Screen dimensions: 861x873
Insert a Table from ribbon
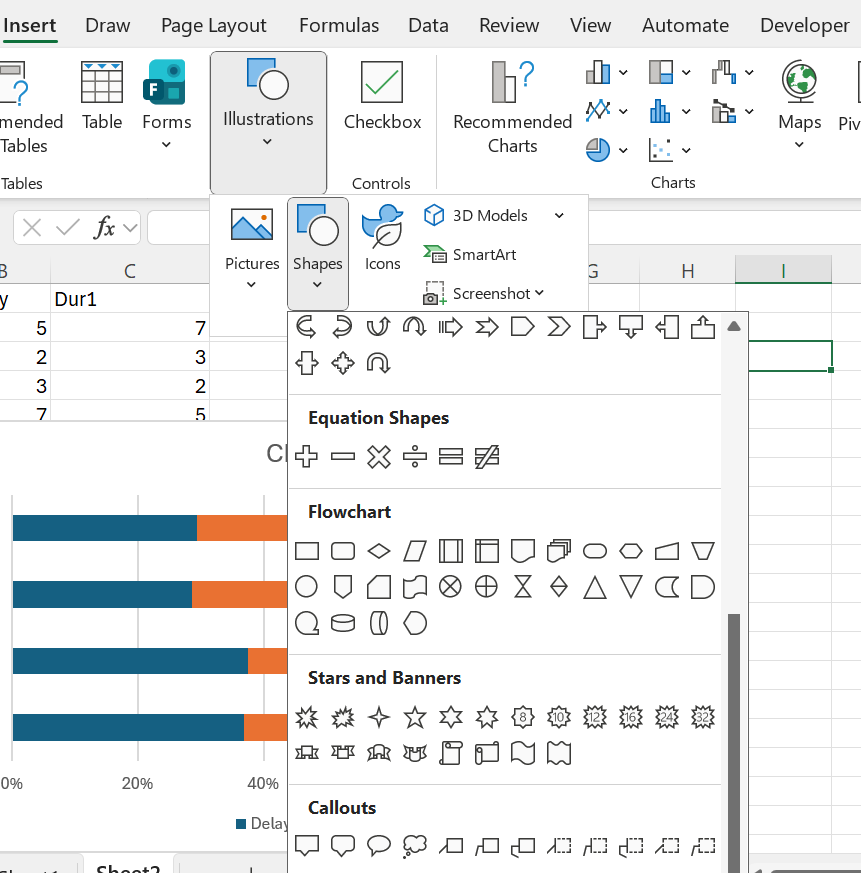102,96
